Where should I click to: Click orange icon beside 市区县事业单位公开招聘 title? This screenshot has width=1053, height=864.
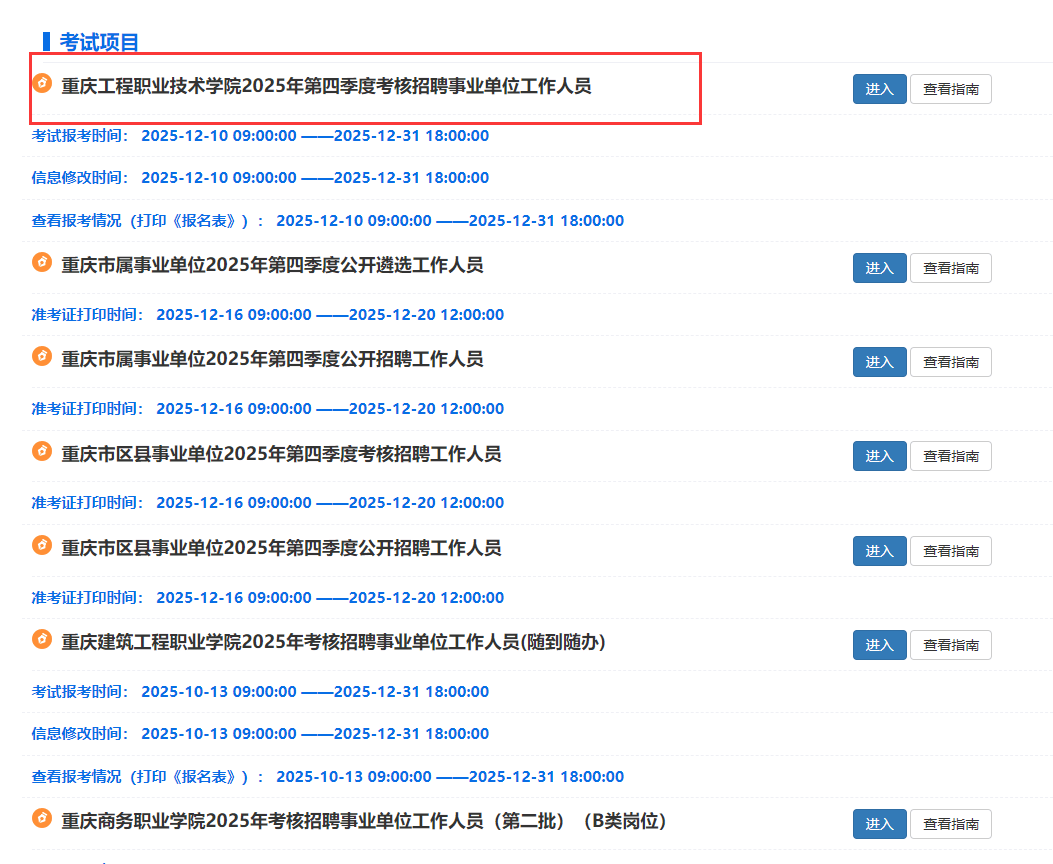[42, 545]
